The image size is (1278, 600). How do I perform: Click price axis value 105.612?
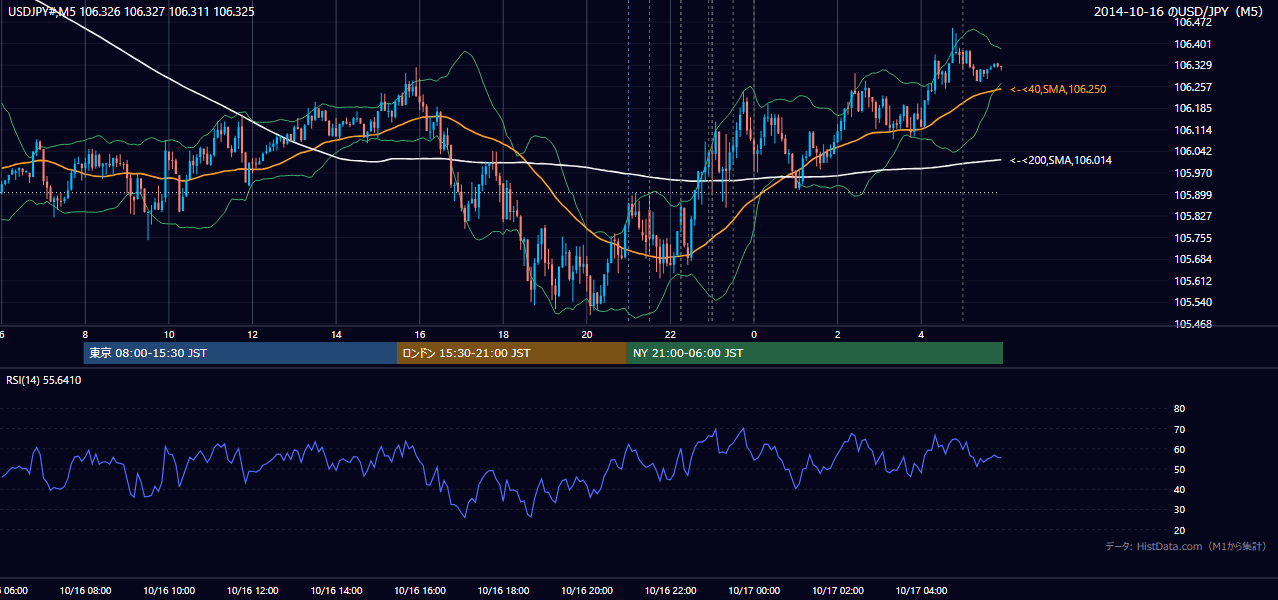click(x=1193, y=281)
